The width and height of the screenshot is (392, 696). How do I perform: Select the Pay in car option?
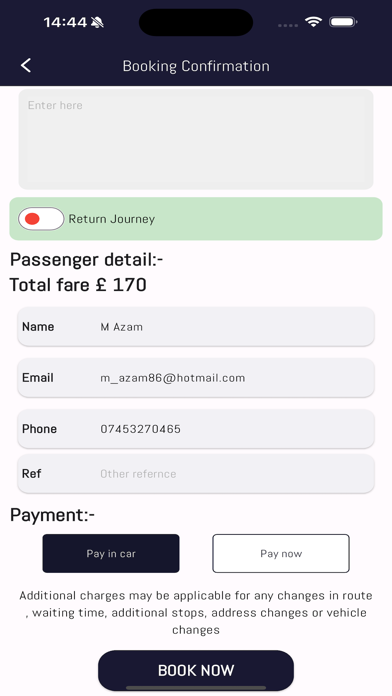(111, 554)
